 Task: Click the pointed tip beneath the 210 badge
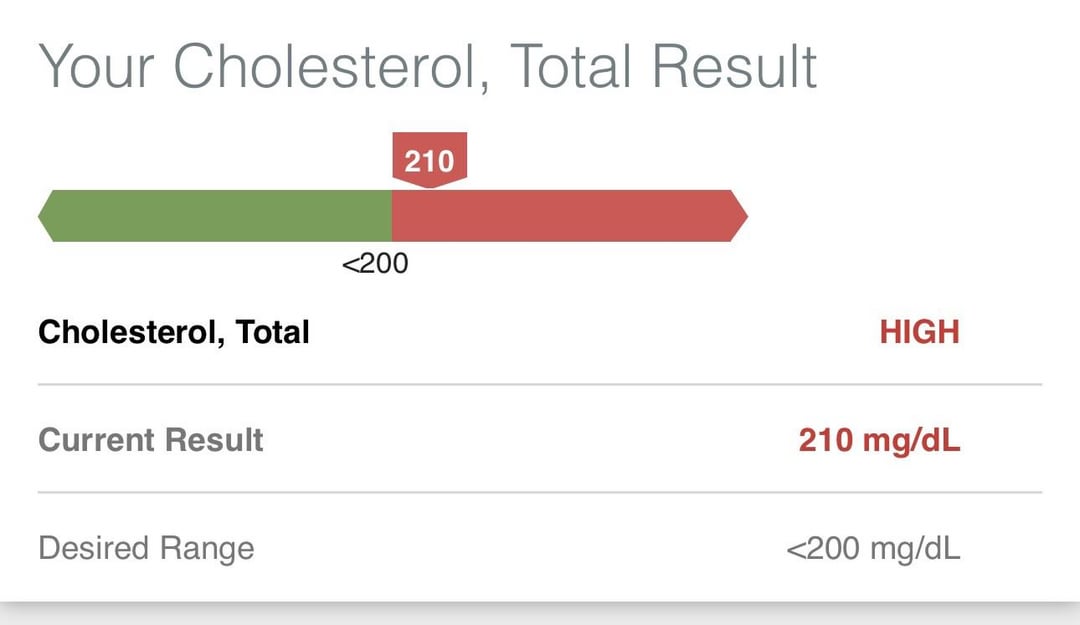click(x=429, y=185)
